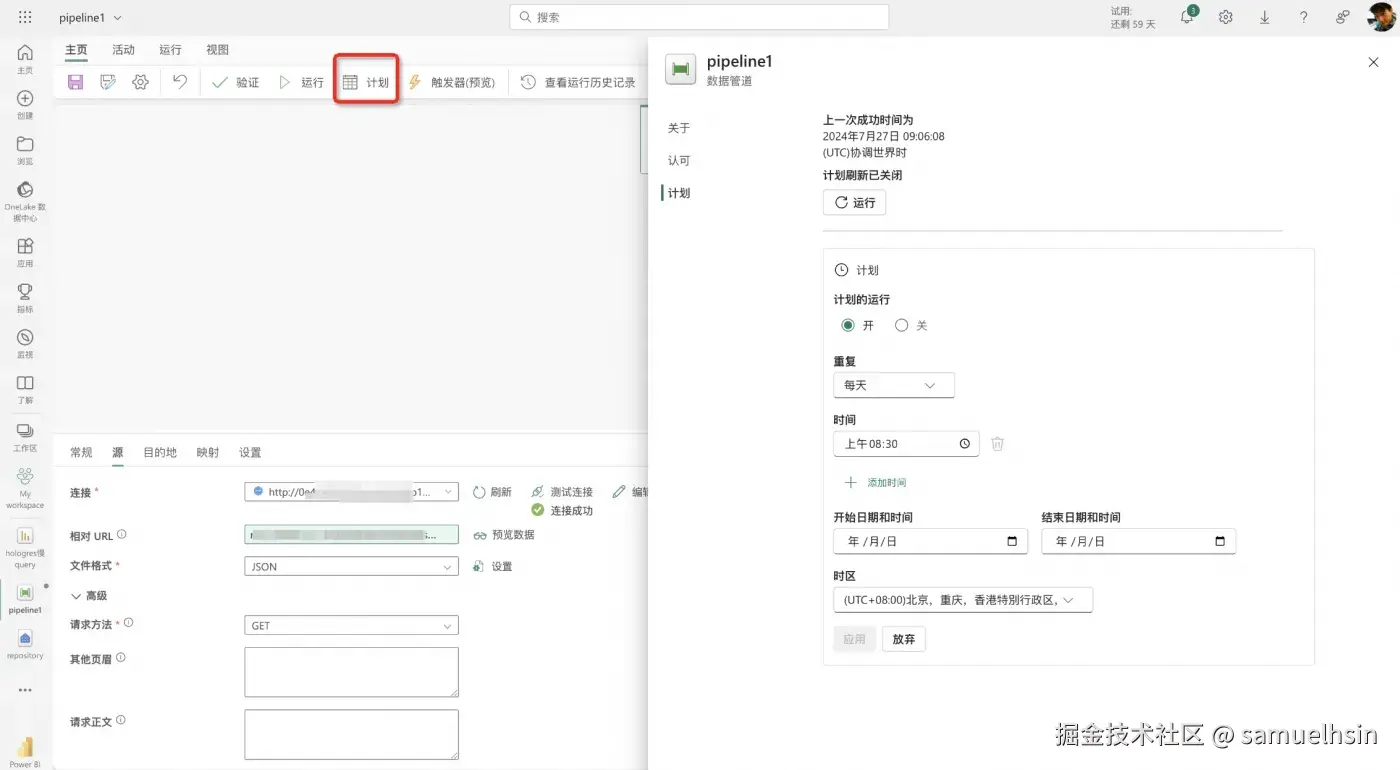Select the General tab in bottom panel
This screenshot has width=1400, height=770.
tap(81, 453)
